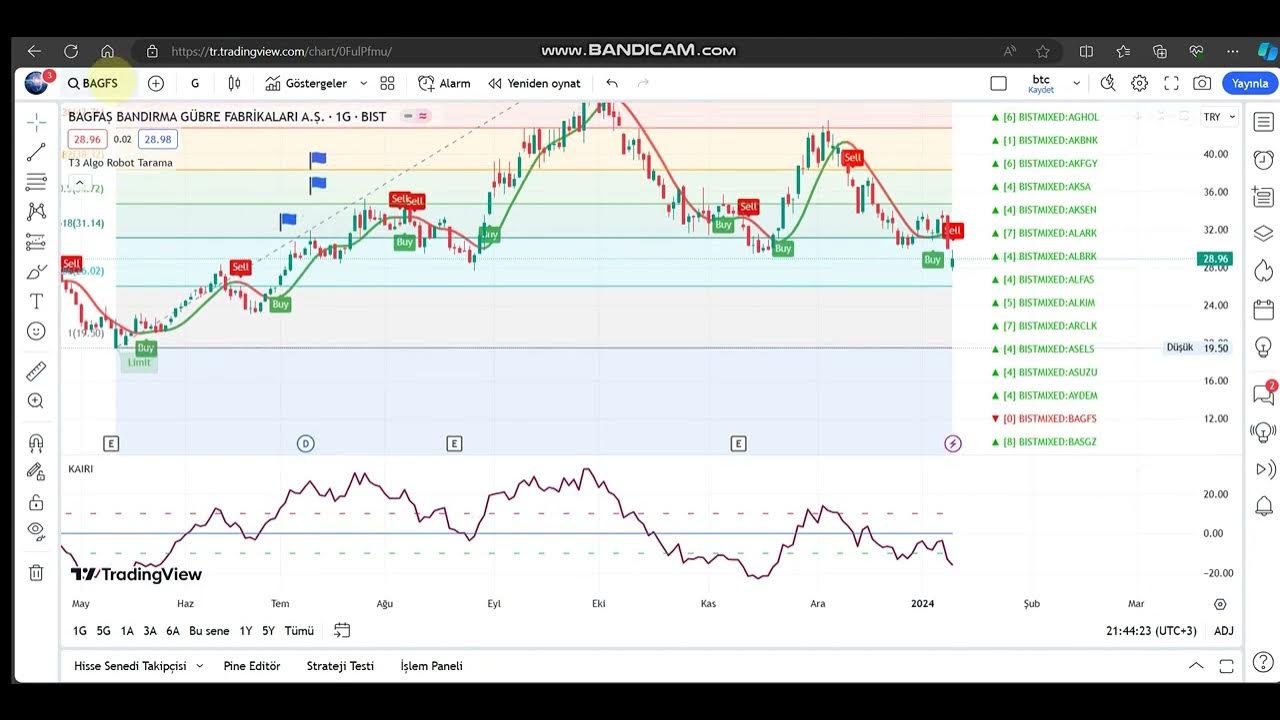Open chart settings gear
The height and width of the screenshot is (720, 1280).
(x=1139, y=83)
